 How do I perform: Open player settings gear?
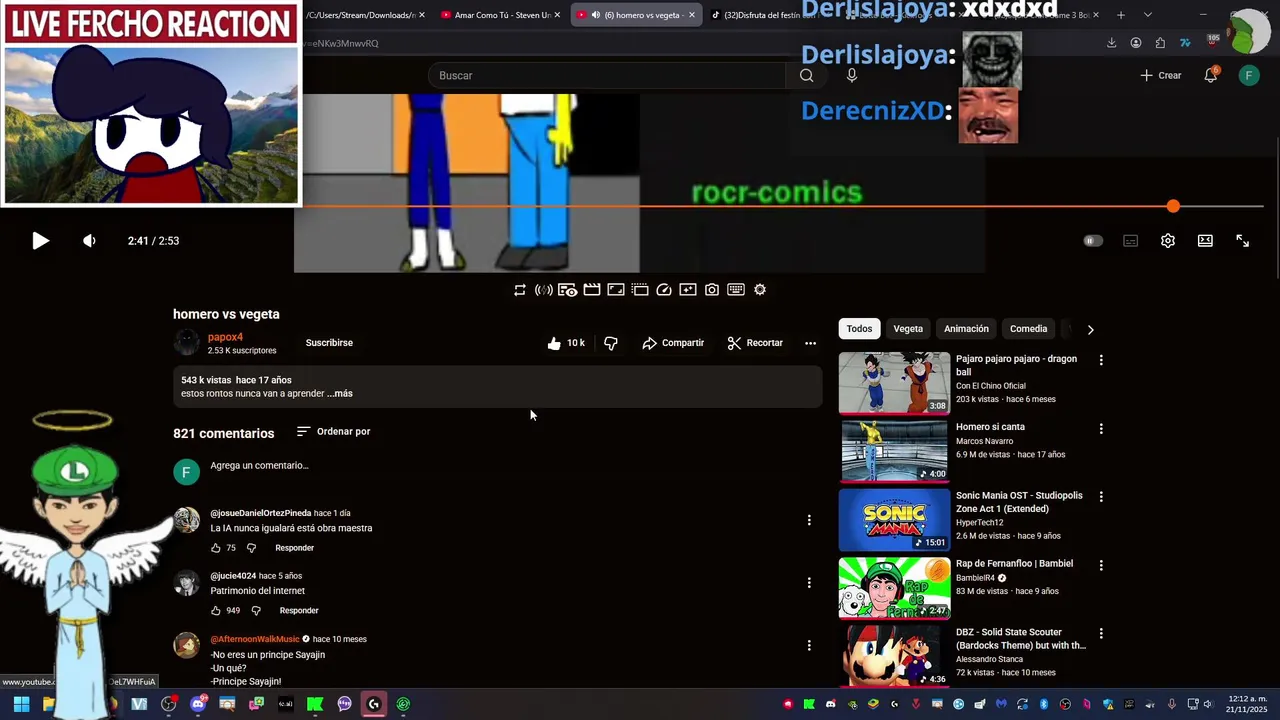click(1167, 241)
